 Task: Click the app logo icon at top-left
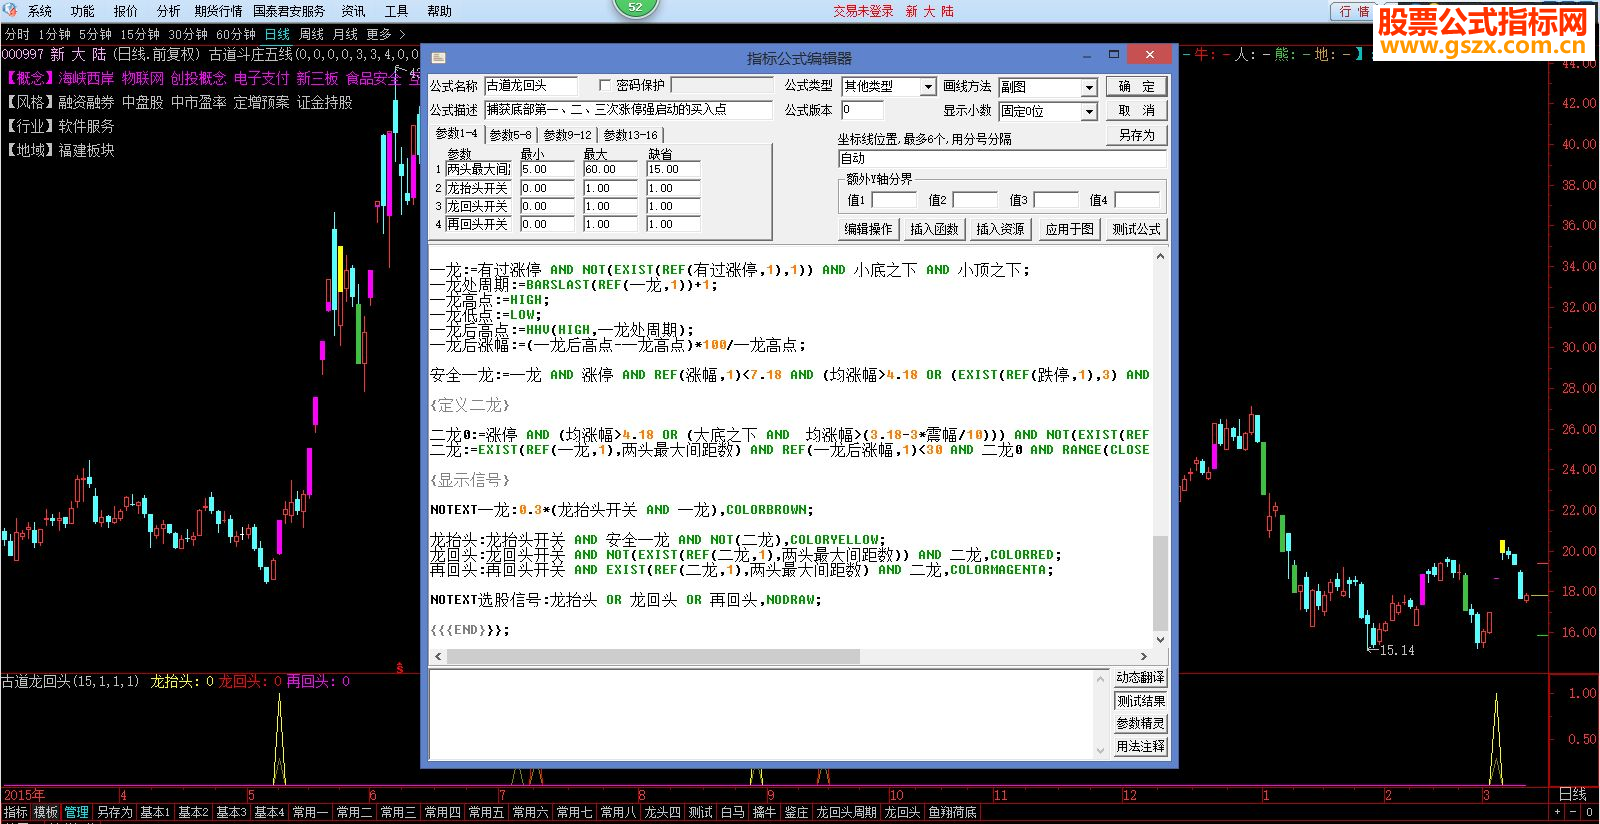[12, 11]
